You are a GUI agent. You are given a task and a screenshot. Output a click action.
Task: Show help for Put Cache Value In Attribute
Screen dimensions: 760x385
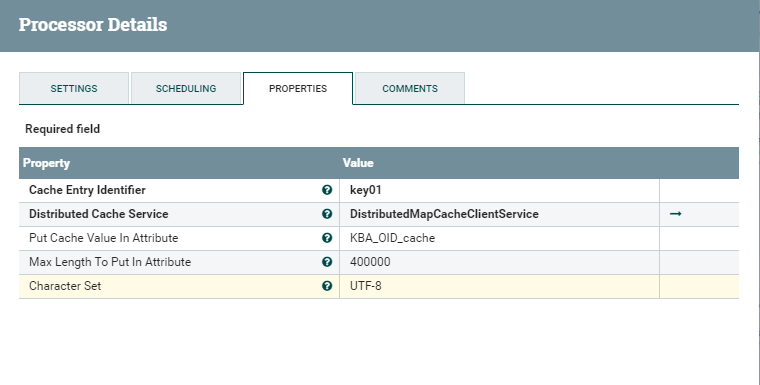pos(327,238)
